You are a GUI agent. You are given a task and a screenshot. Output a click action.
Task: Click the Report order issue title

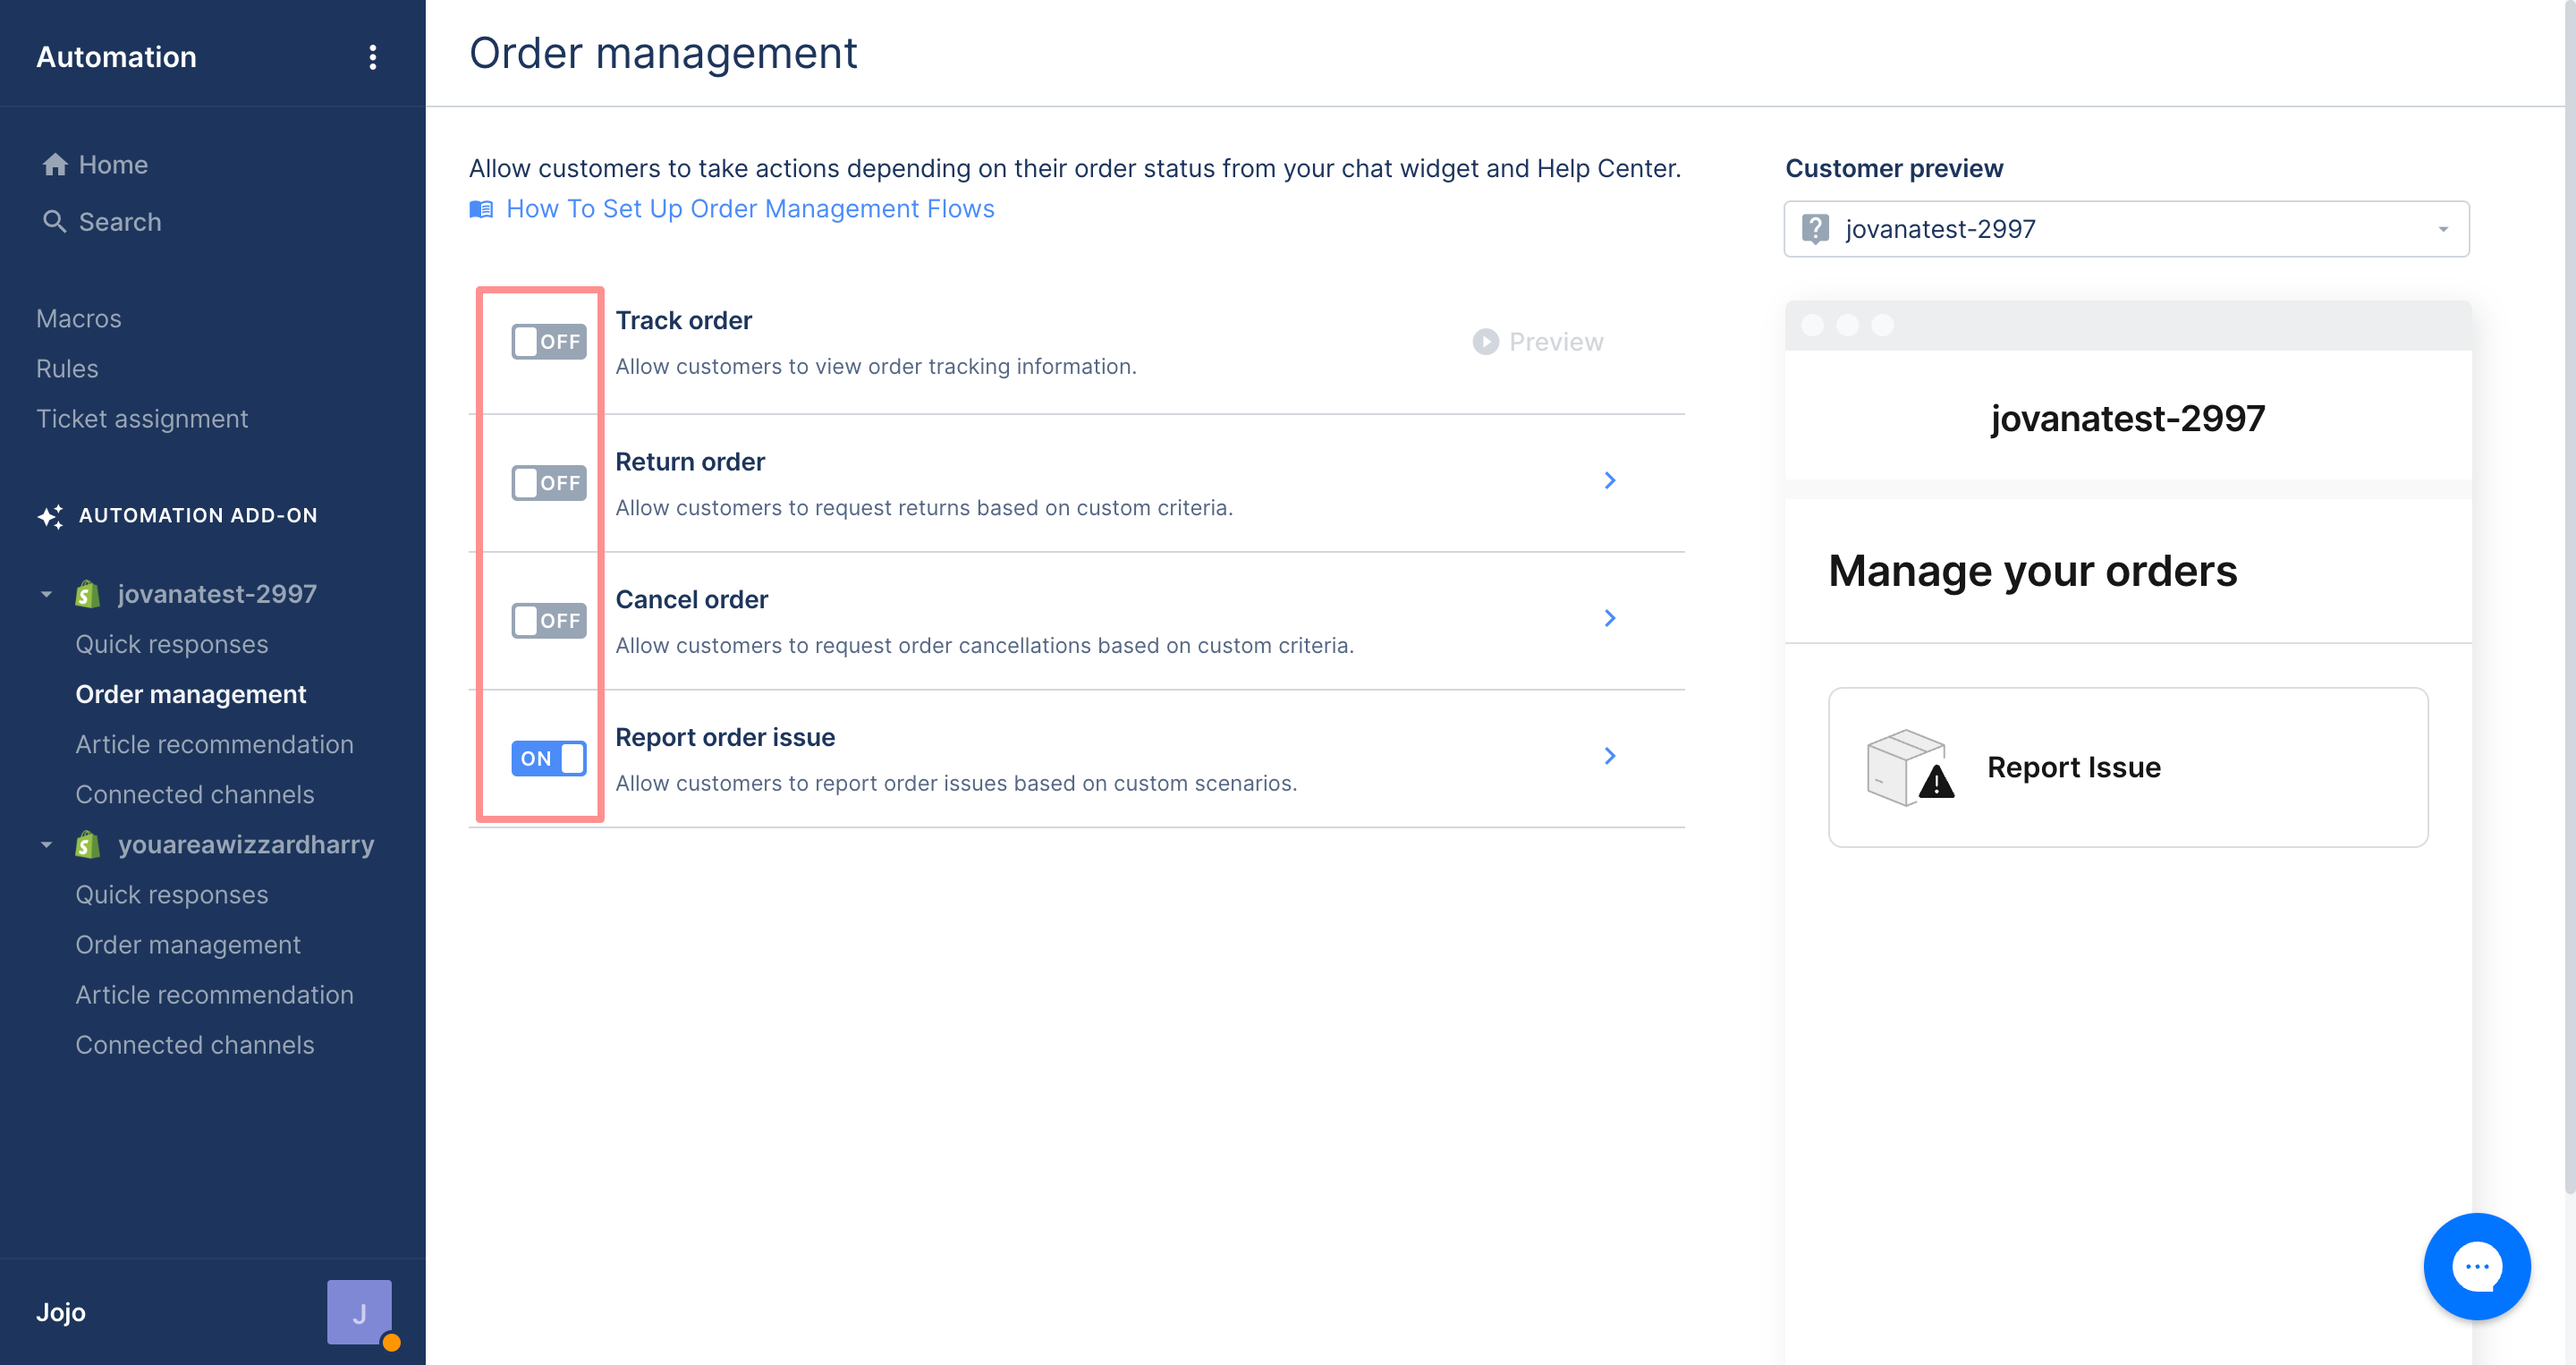coord(725,737)
